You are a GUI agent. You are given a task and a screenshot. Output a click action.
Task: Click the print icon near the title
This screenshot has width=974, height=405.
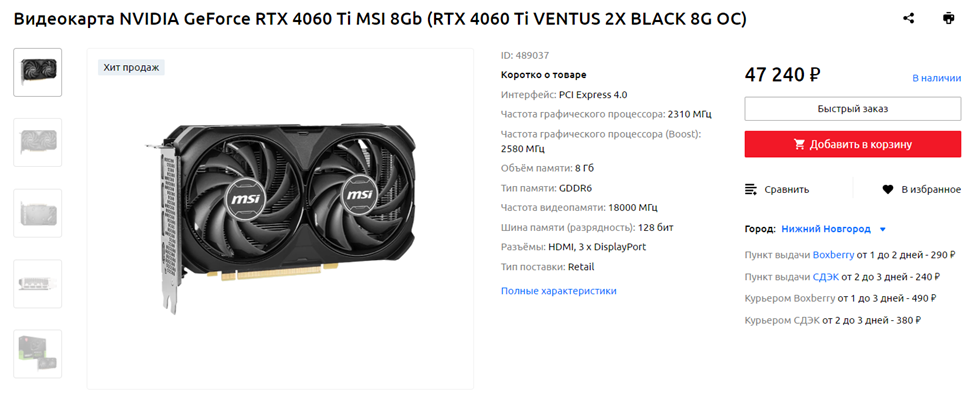pyautogui.click(x=948, y=19)
